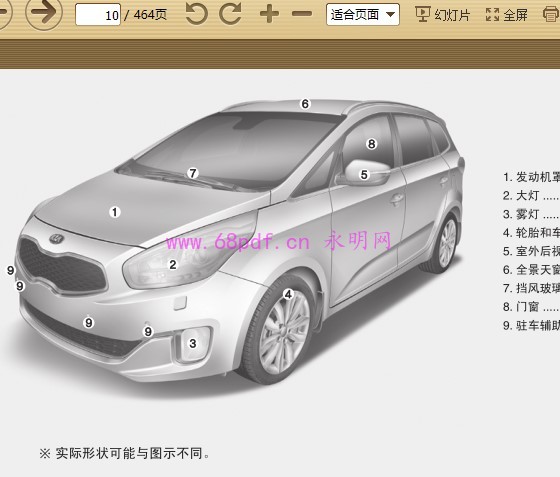The width and height of the screenshot is (560, 477).
Task: Open the 适合页面 zoom dropdown
Action: tap(362, 15)
